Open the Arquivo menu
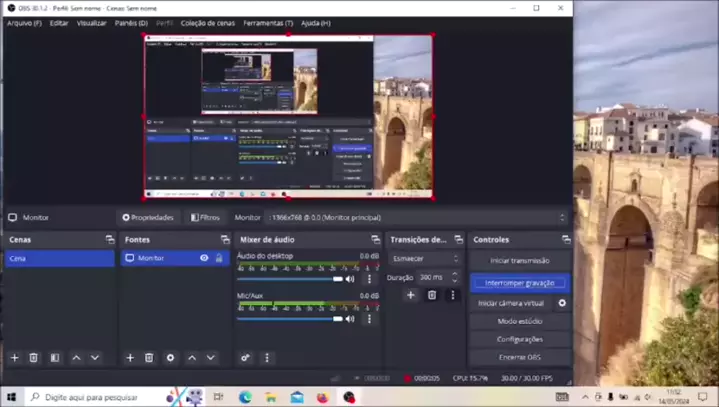The height and width of the screenshot is (407, 719). pyautogui.click(x=23, y=22)
